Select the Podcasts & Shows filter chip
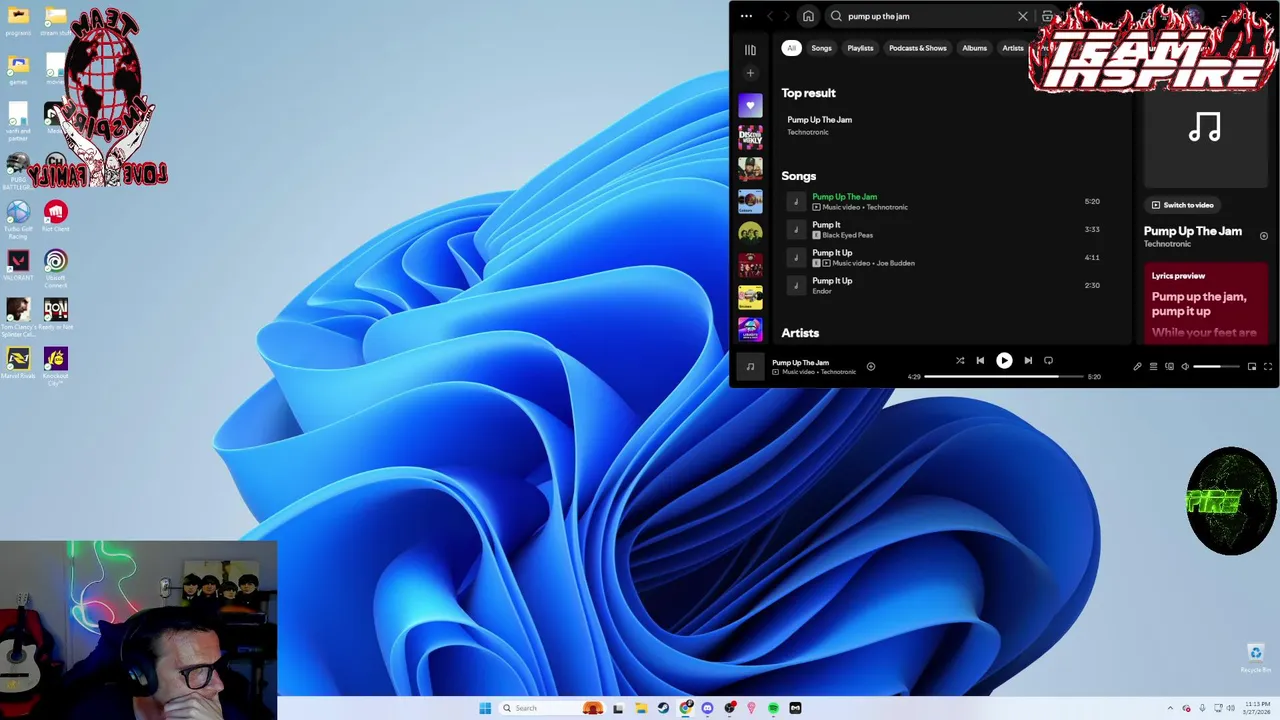 [917, 48]
